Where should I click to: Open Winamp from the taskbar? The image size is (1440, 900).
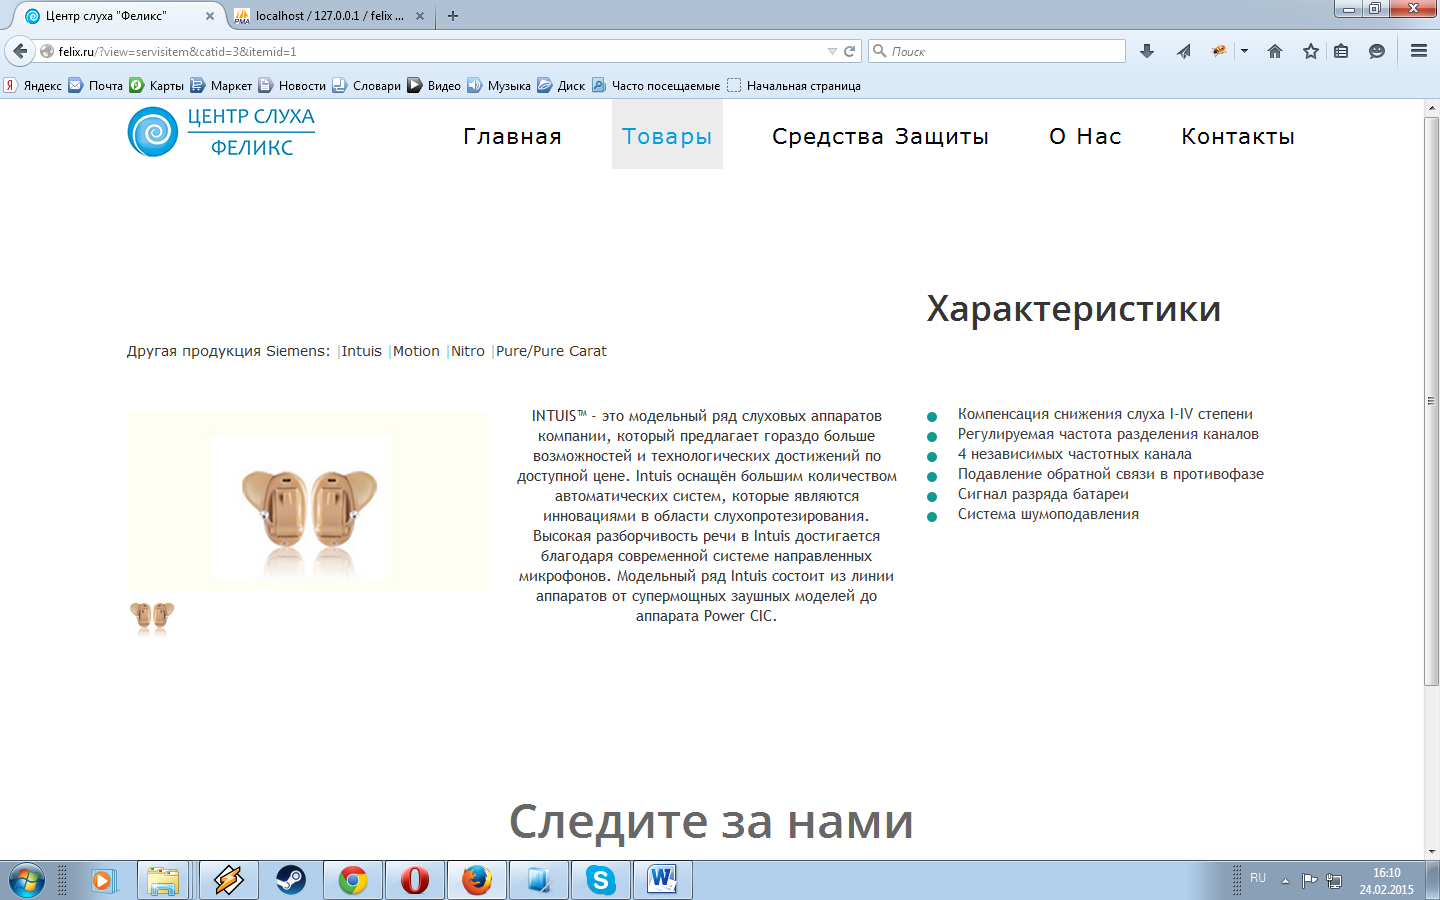[x=229, y=881]
